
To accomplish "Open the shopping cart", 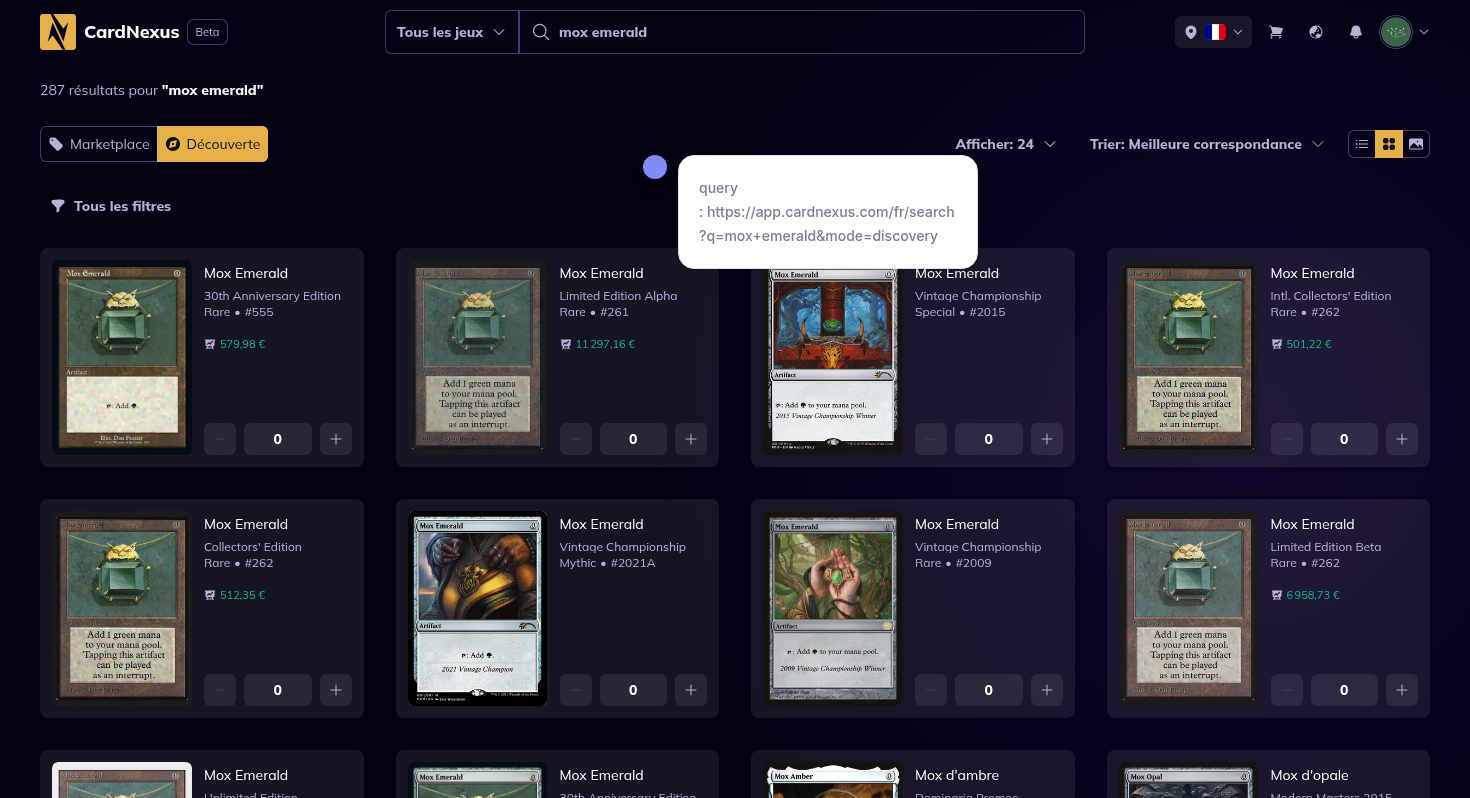I will [1276, 32].
